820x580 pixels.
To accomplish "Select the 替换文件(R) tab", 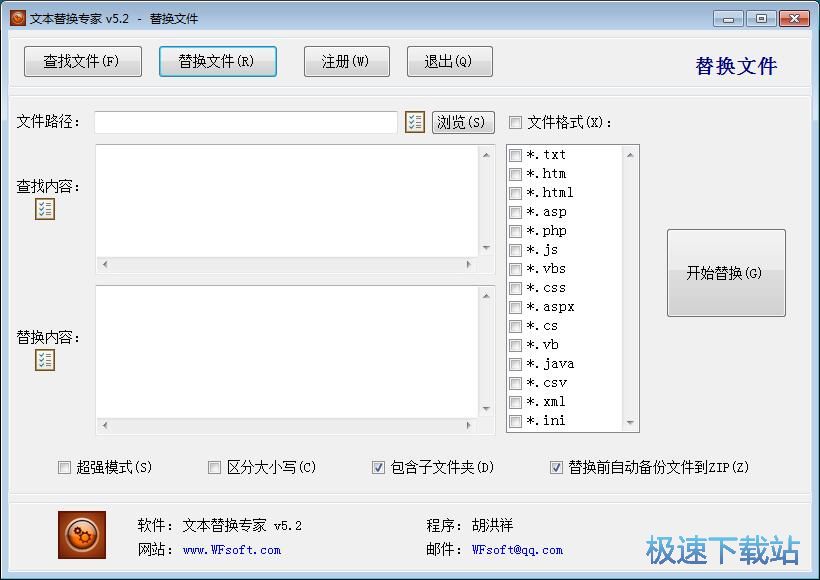I will [x=217, y=61].
